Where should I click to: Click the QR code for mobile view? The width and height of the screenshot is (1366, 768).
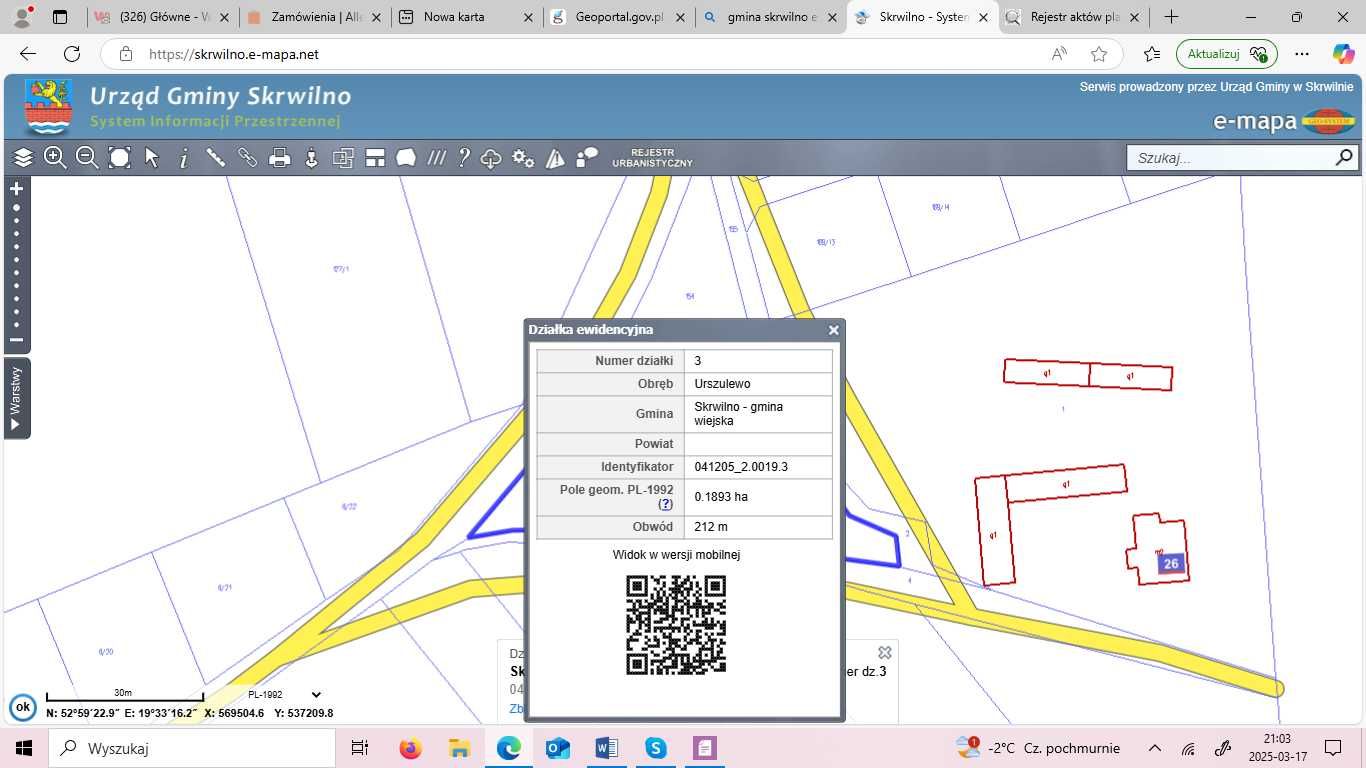(x=676, y=625)
